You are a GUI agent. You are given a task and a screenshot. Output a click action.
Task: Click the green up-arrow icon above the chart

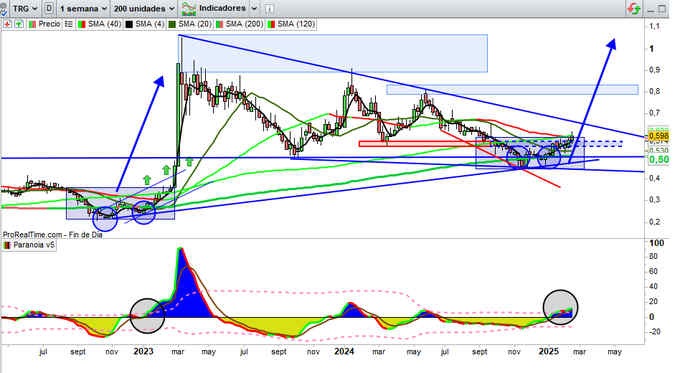19,24
